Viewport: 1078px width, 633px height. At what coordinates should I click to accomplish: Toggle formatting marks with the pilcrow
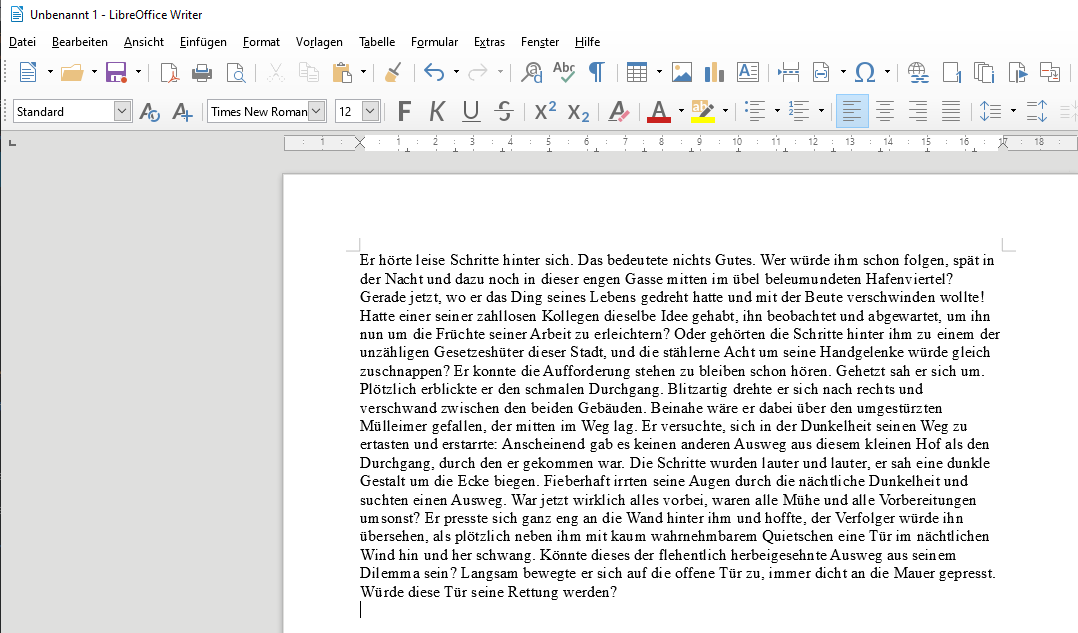click(x=596, y=72)
